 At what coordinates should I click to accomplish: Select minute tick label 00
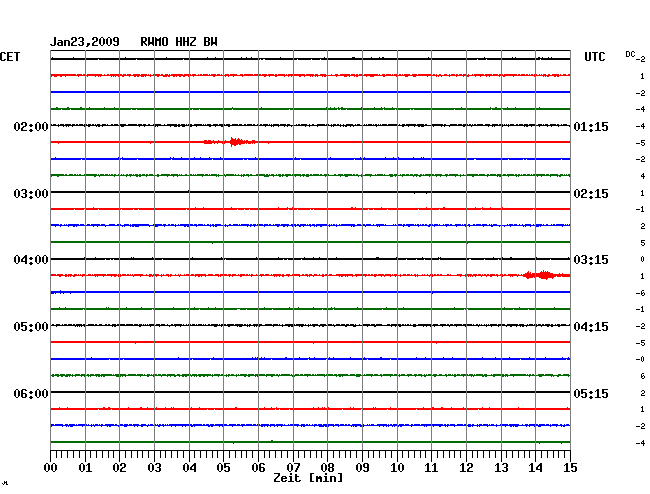tap(51, 468)
